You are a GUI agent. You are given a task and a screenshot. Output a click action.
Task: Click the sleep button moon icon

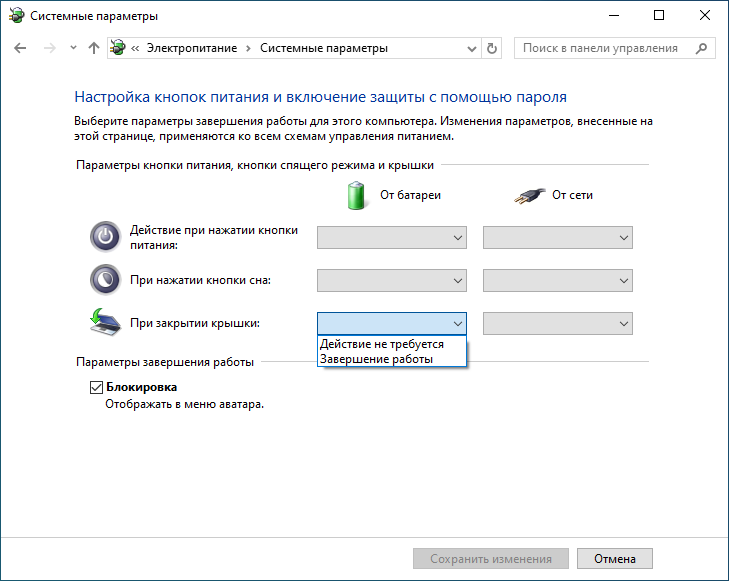click(104, 279)
